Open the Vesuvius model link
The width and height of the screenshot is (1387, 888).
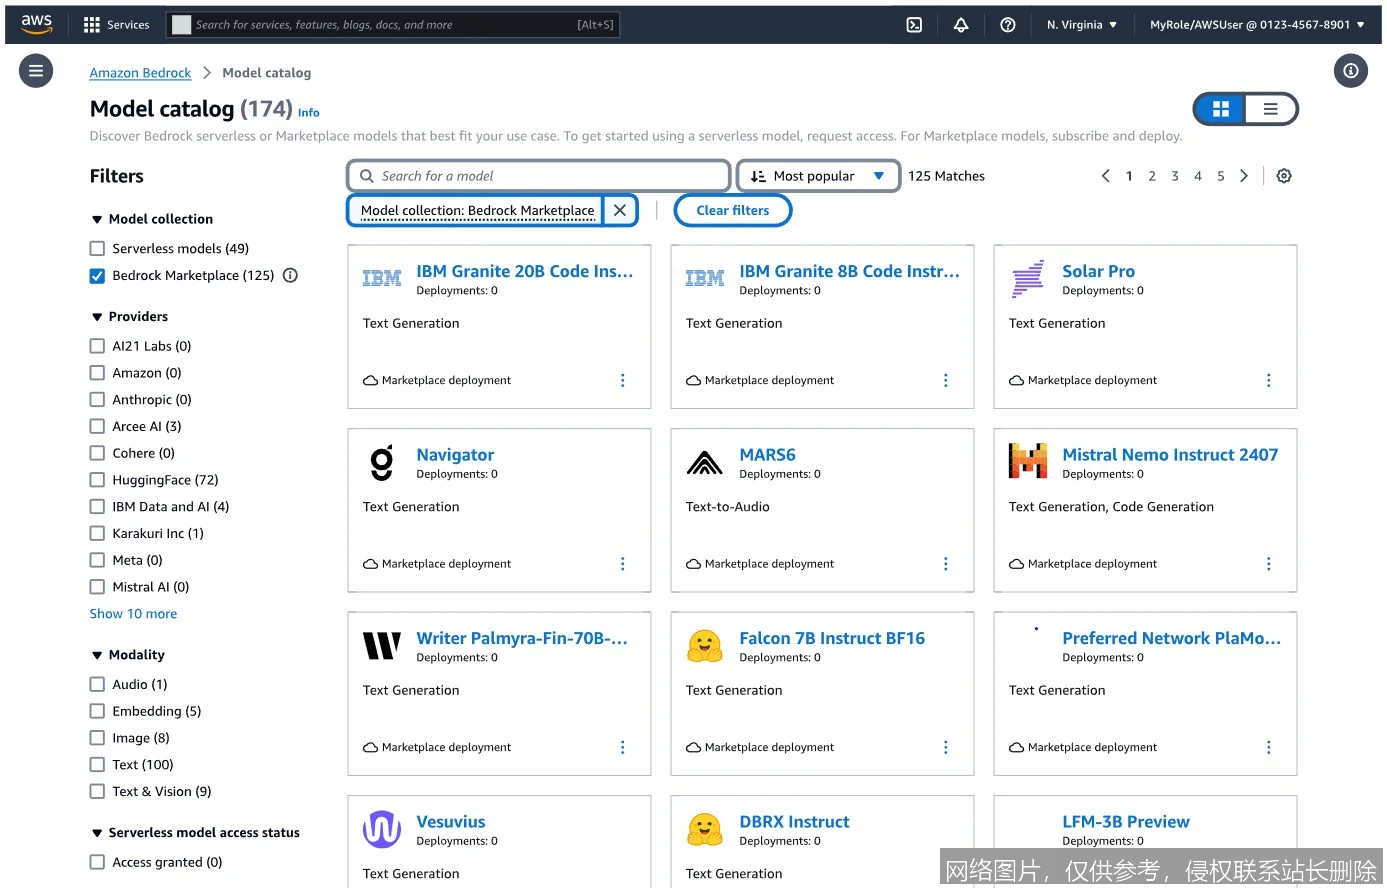coord(450,822)
